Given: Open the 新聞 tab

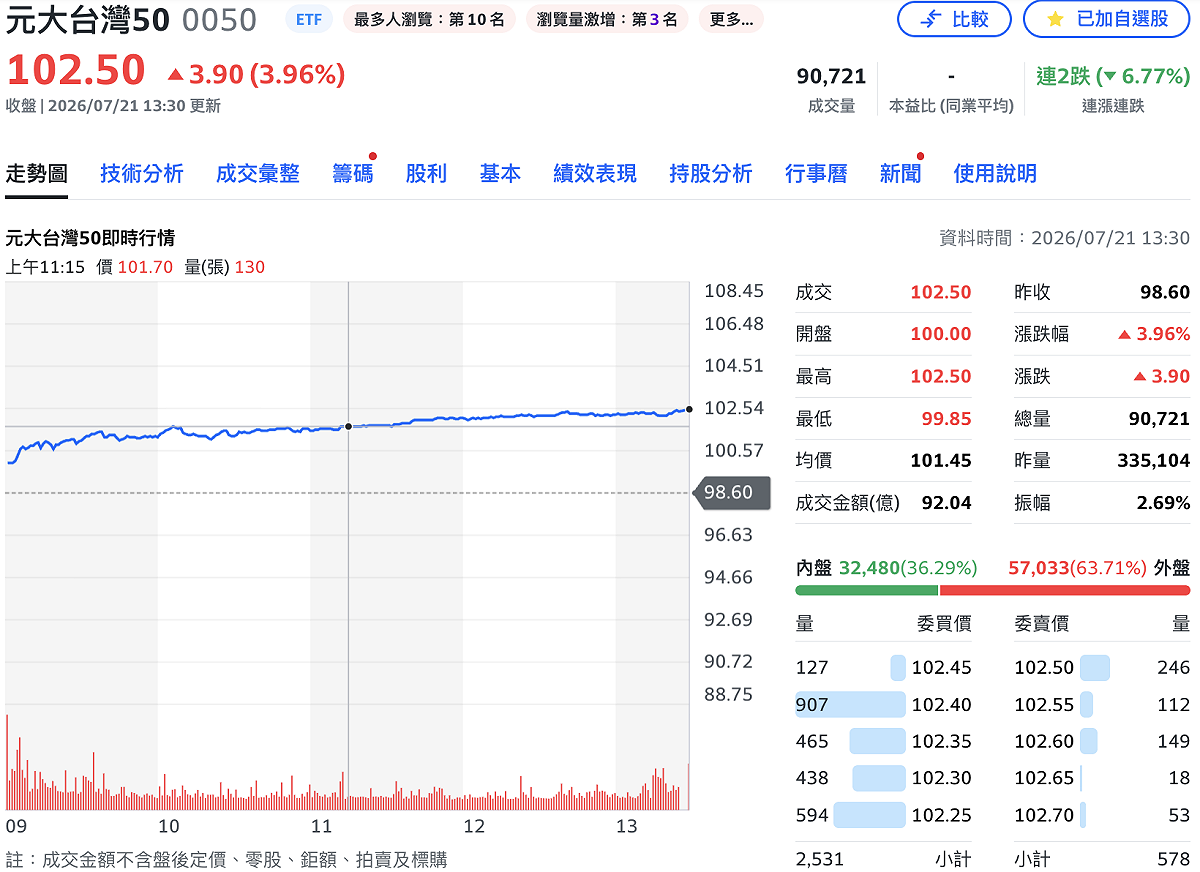Looking at the screenshot, I should [x=900, y=173].
